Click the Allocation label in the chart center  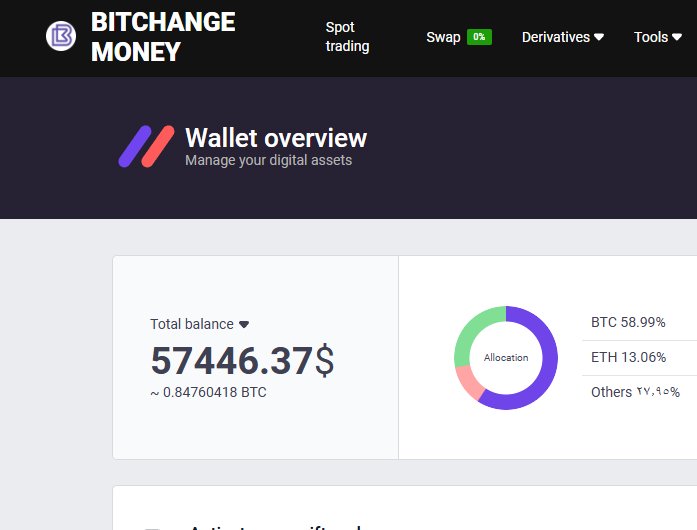pos(506,357)
